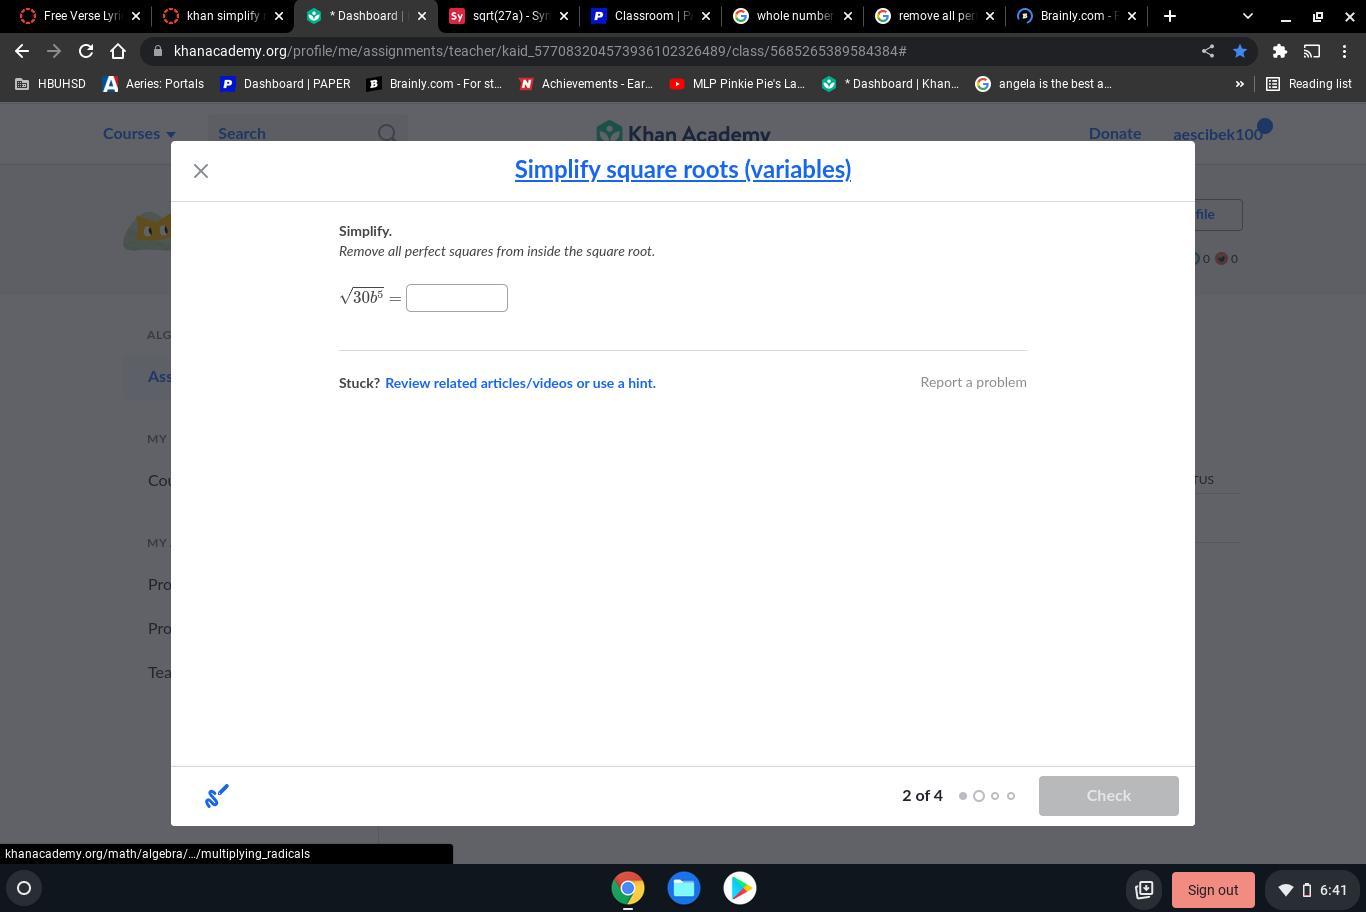Image resolution: width=1366 pixels, height=912 pixels.
Task: Open Achievements bookmark
Action: [x=586, y=84]
